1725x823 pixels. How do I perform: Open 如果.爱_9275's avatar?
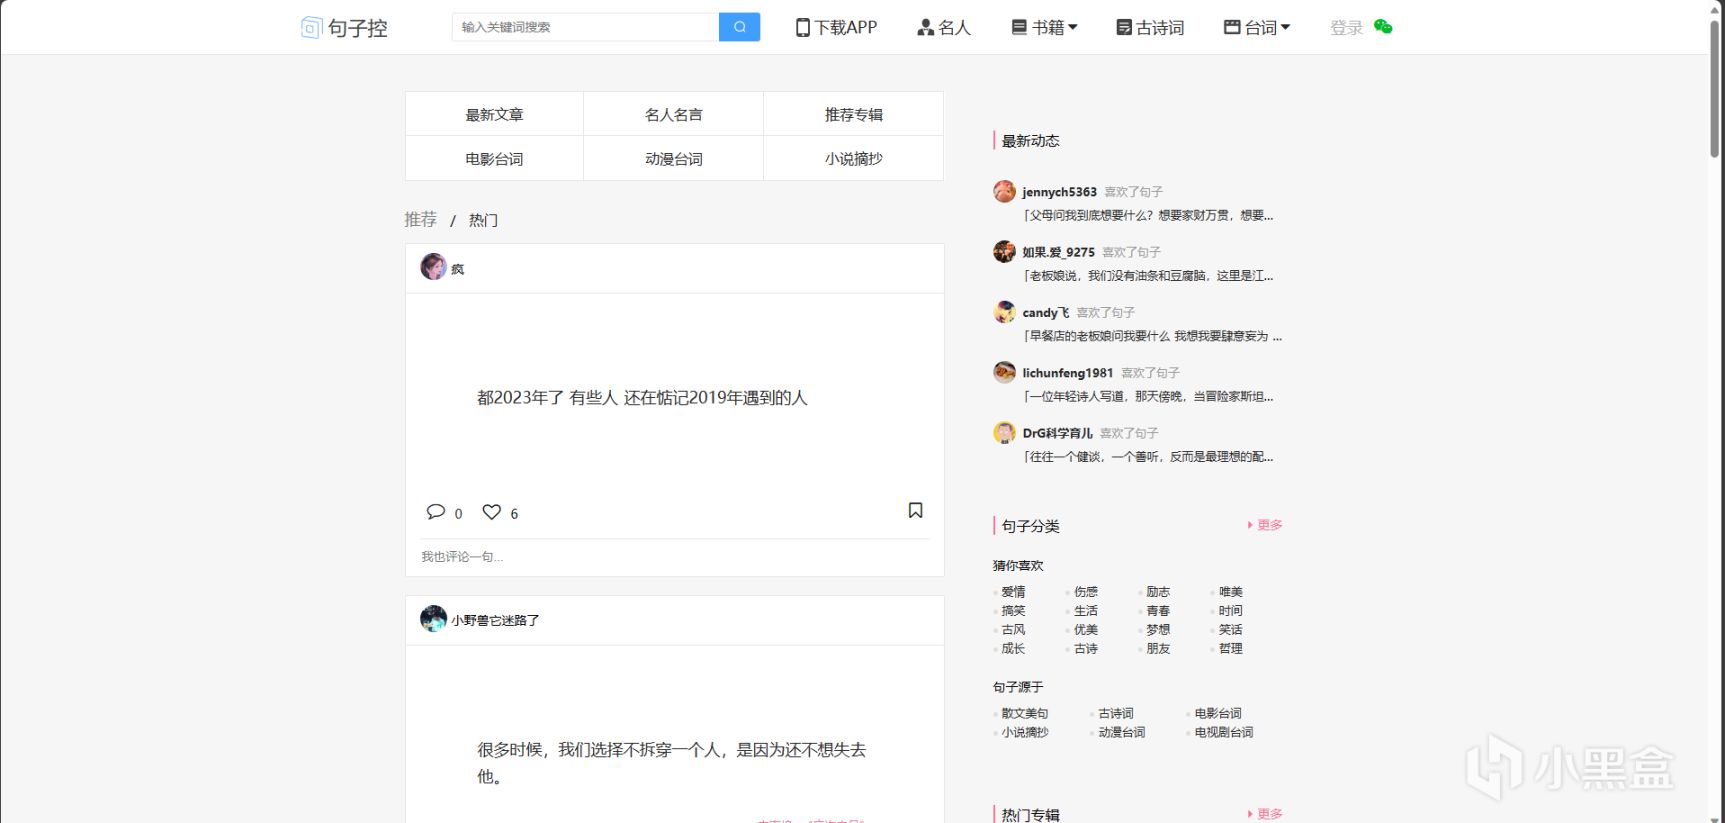1004,251
